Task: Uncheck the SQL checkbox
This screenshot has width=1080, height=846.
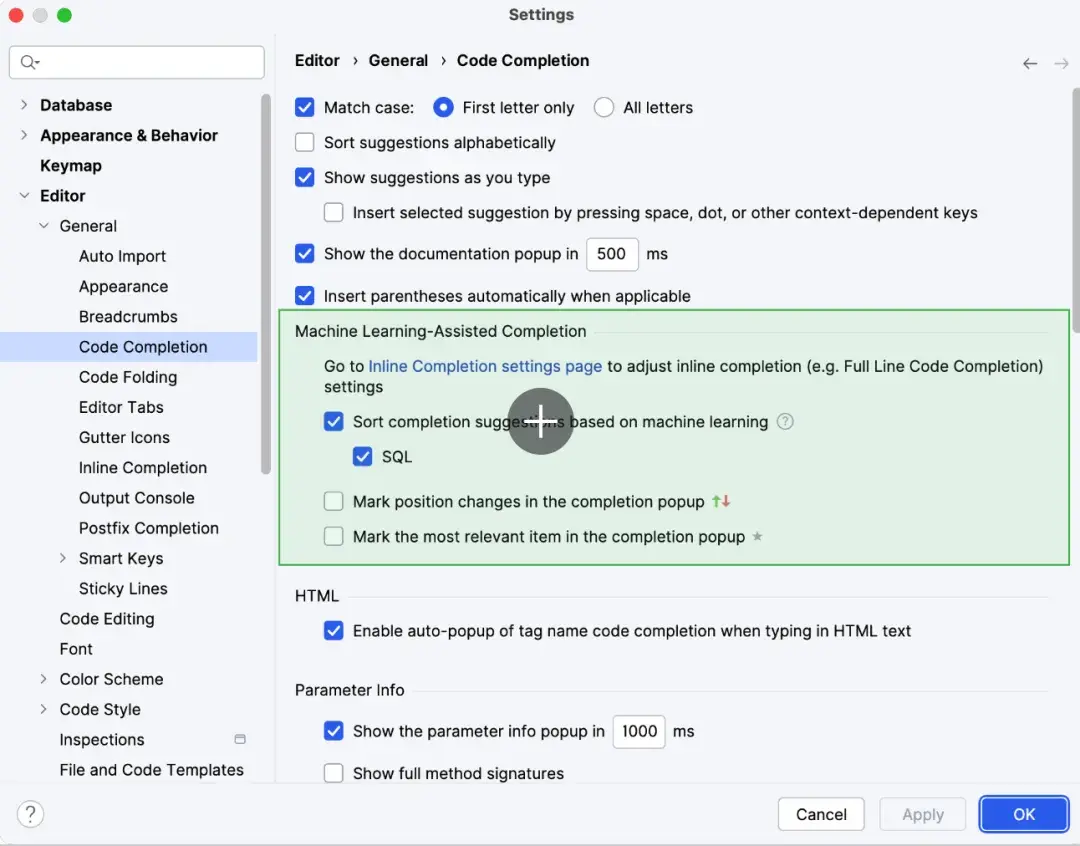Action: click(x=363, y=457)
